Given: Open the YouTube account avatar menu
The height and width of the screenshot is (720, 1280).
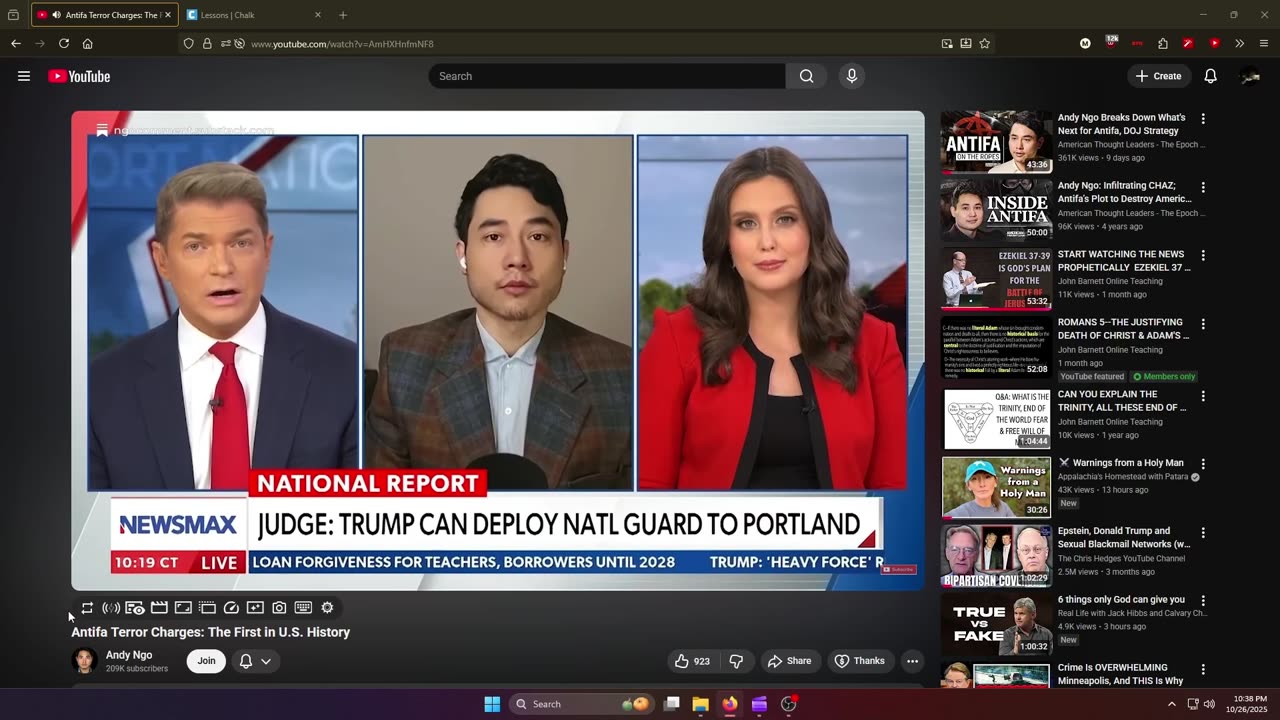Looking at the screenshot, I should click(1249, 76).
